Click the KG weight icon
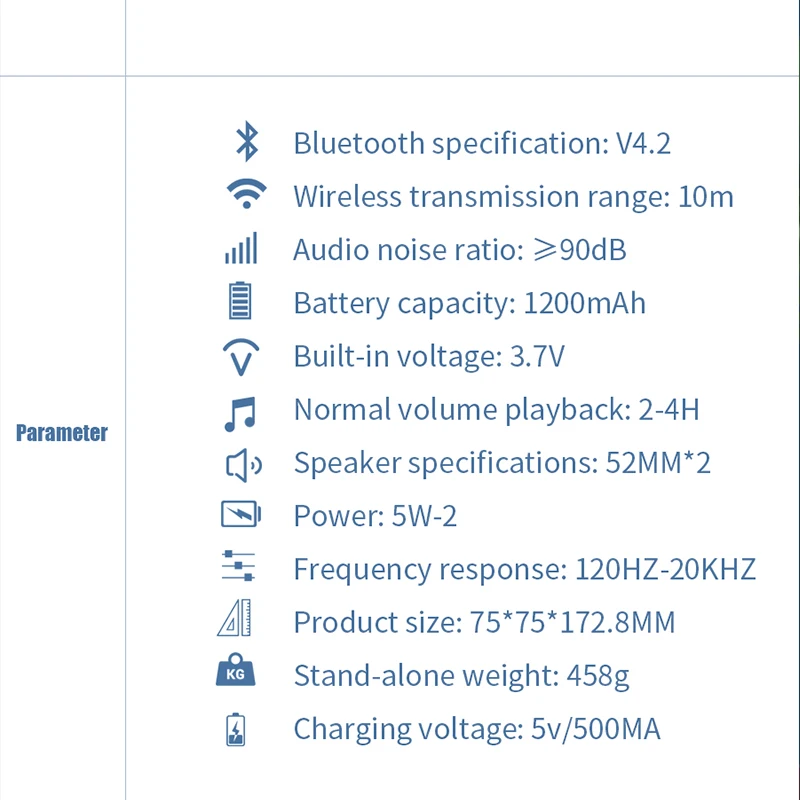This screenshot has height=800, width=800. tap(236, 671)
